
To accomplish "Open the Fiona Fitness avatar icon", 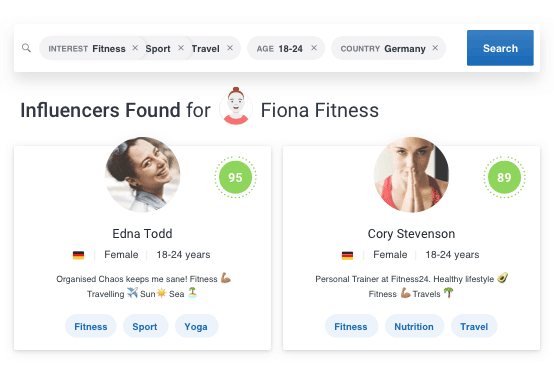I will coord(236,106).
